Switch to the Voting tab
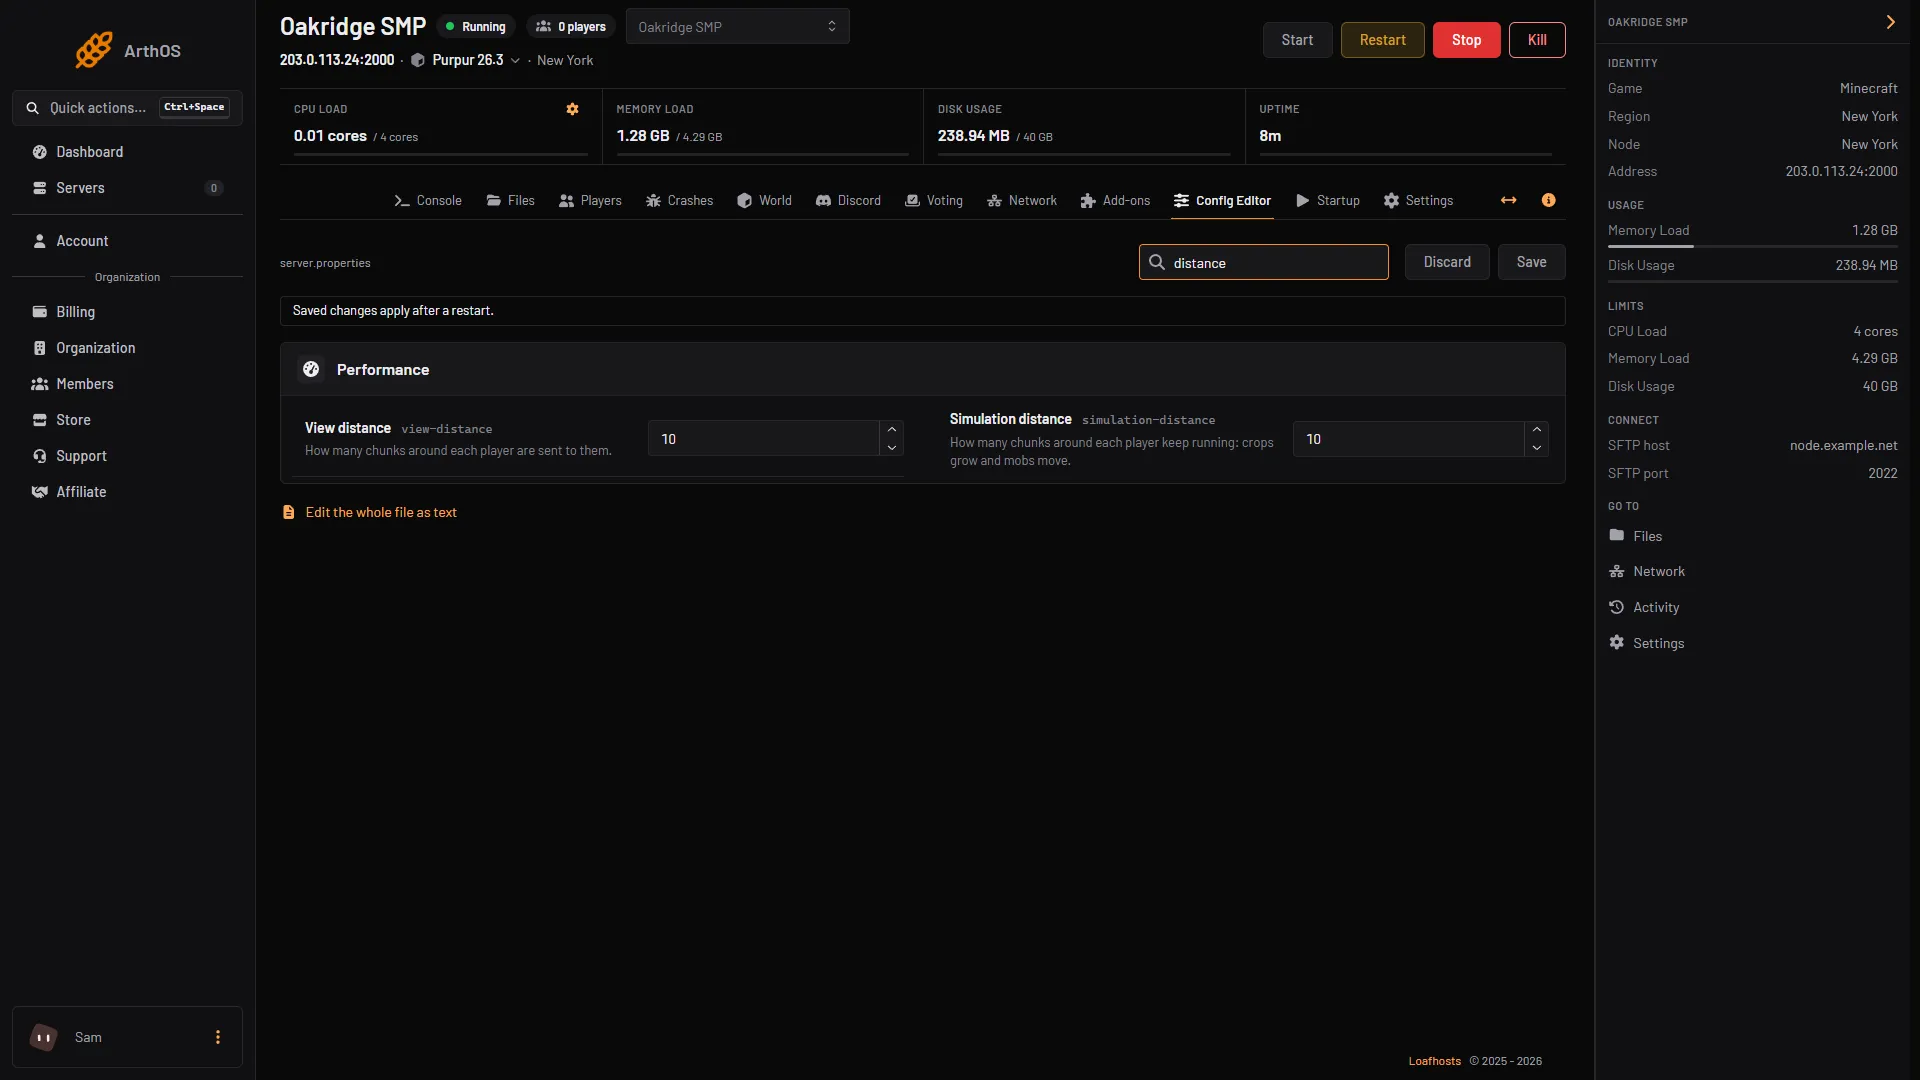 [x=934, y=200]
